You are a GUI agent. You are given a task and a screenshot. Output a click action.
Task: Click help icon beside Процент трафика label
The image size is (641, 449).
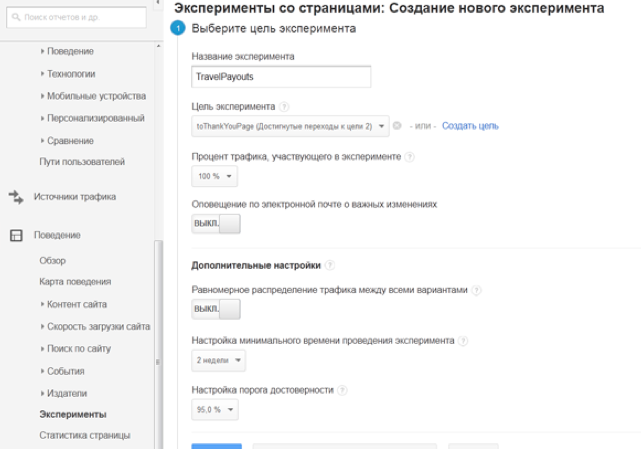tap(410, 157)
